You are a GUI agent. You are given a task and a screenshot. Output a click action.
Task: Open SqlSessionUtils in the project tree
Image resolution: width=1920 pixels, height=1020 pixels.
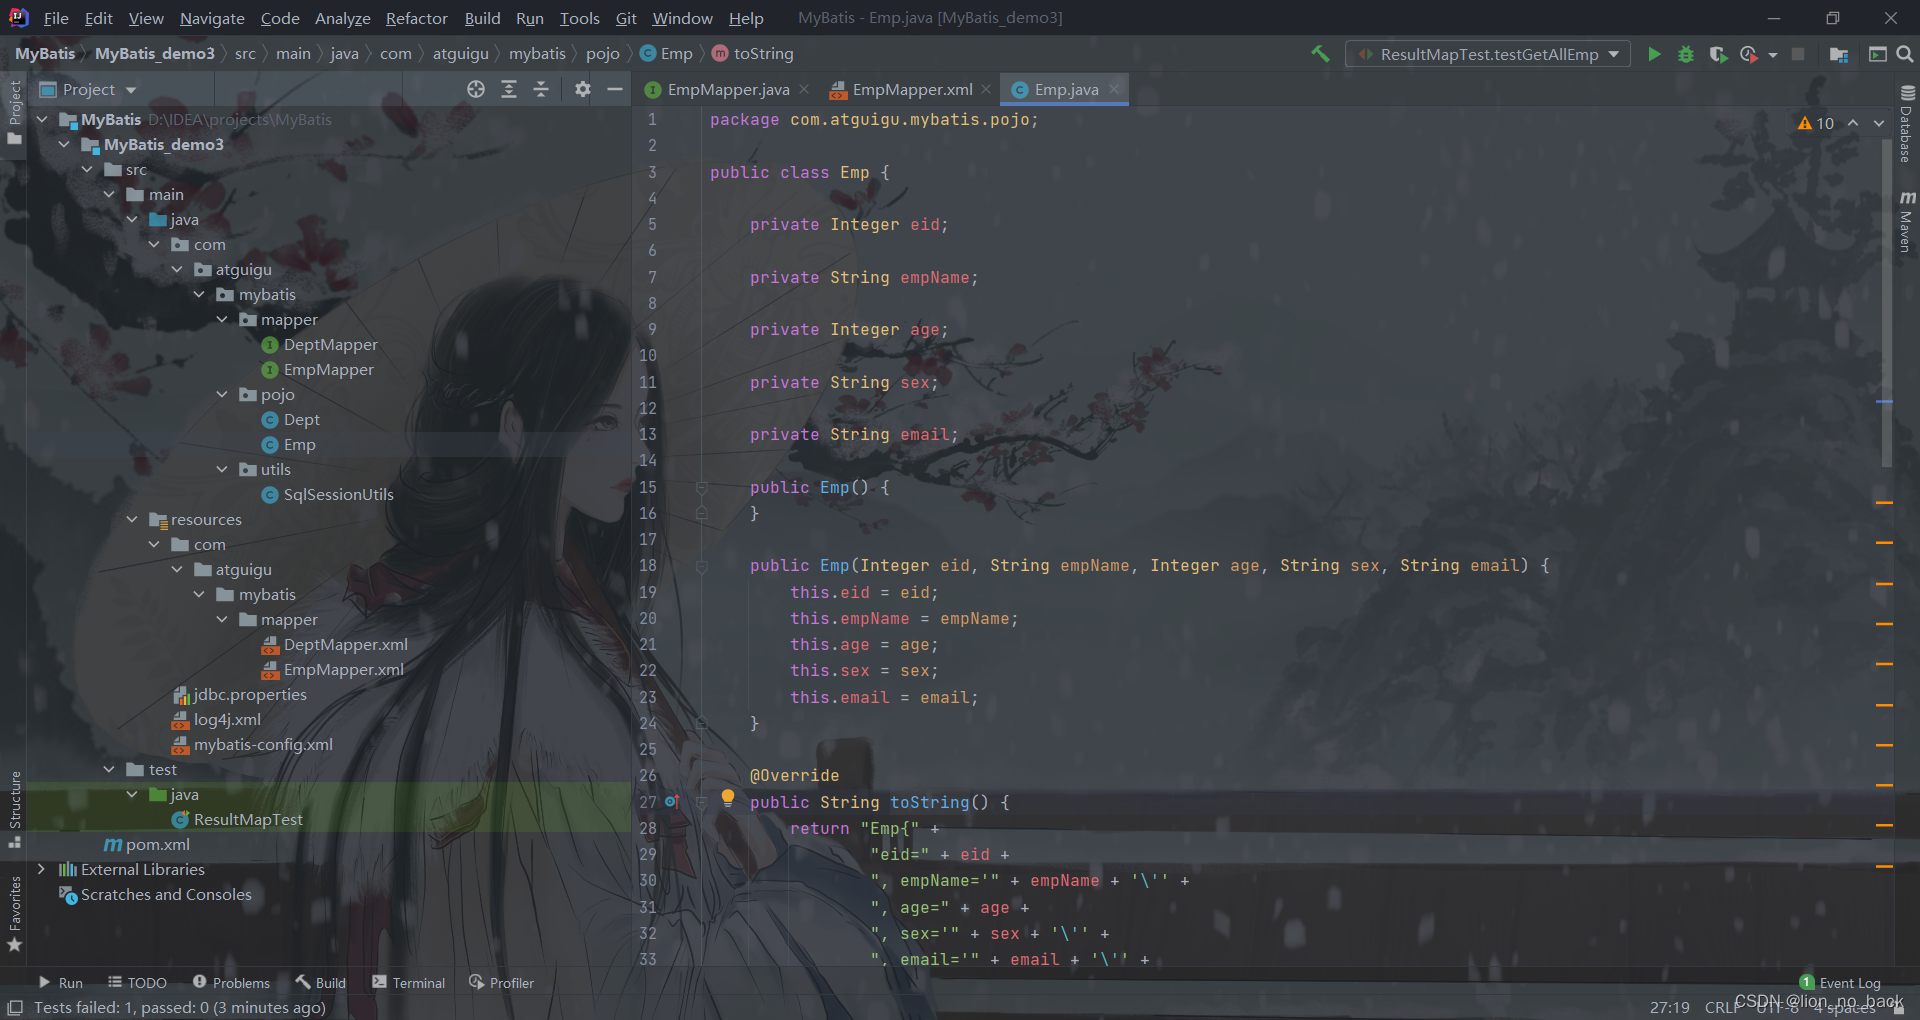pyautogui.click(x=338, y=495)
